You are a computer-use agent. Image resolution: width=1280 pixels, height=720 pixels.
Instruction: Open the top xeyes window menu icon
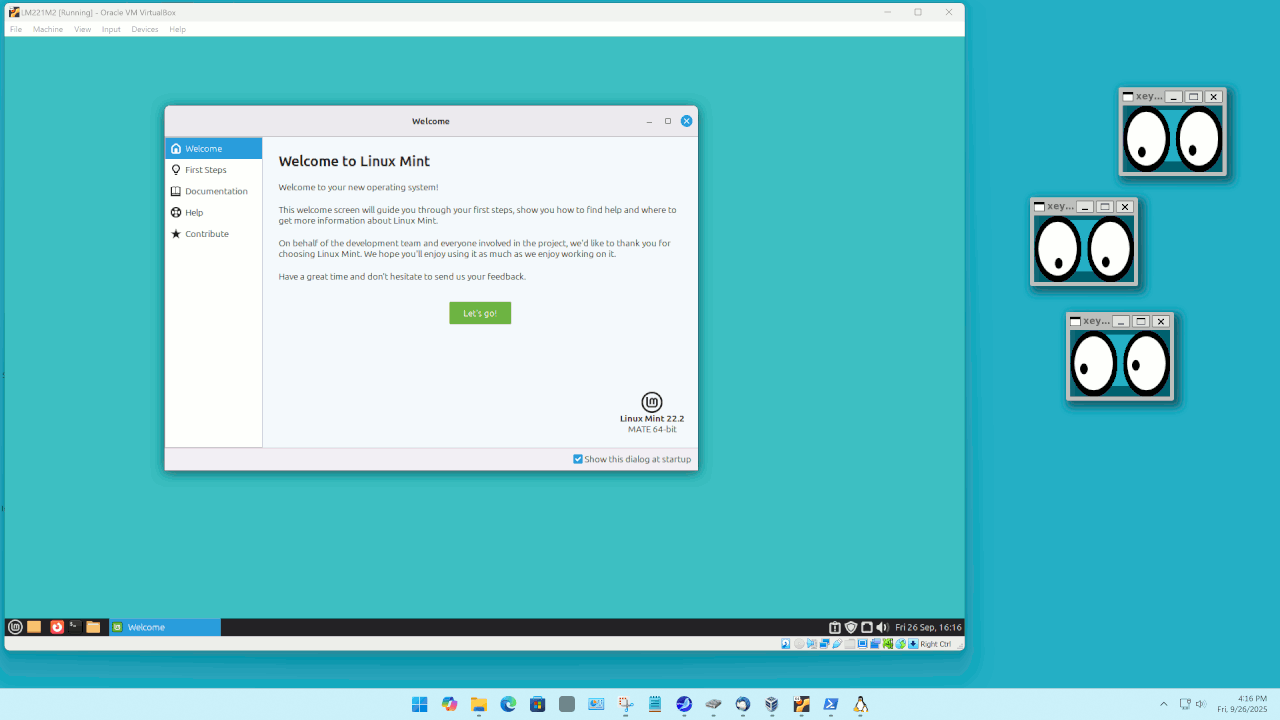coord(1128,97)
